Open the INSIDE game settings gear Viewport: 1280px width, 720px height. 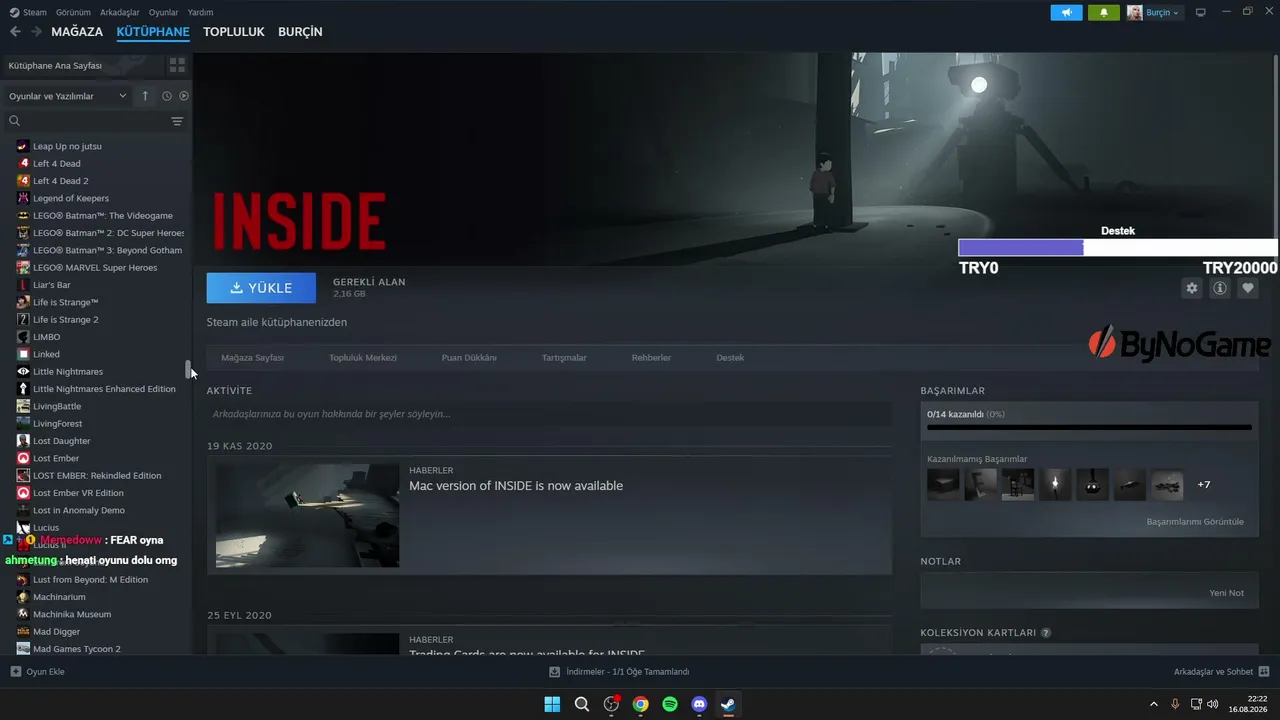[x=1191, y=288]
